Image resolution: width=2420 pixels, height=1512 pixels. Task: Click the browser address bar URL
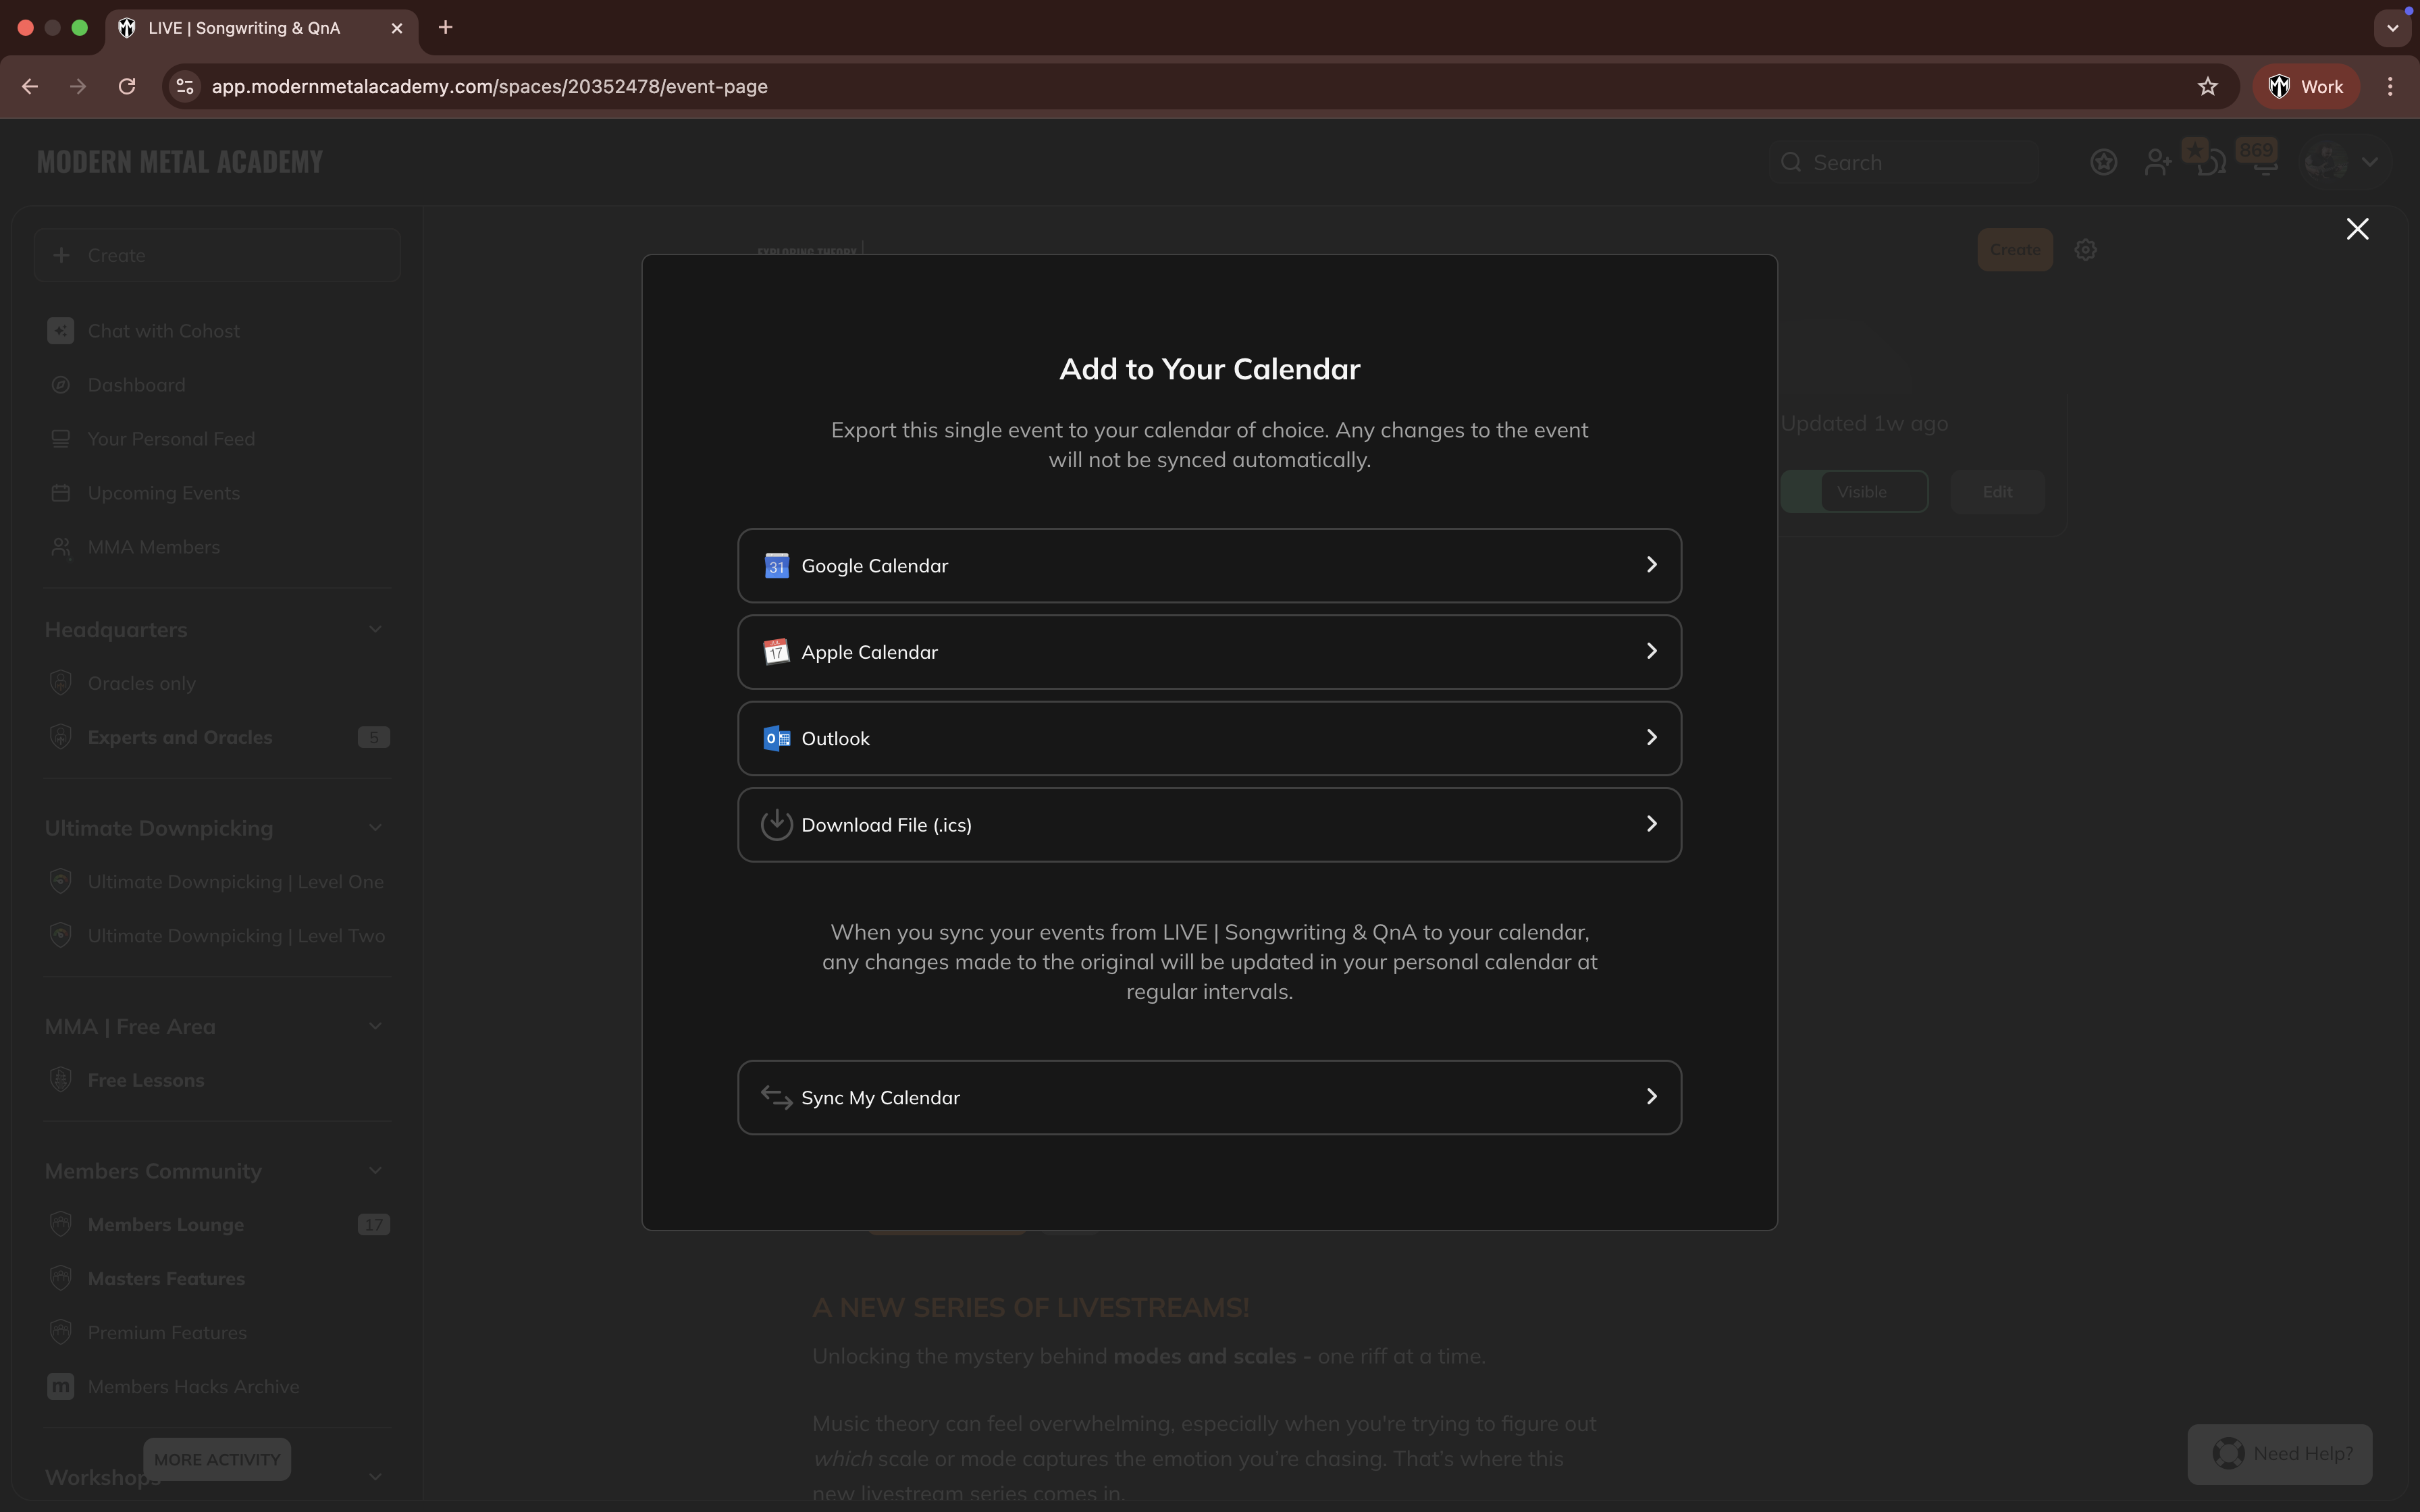point(489,86)
